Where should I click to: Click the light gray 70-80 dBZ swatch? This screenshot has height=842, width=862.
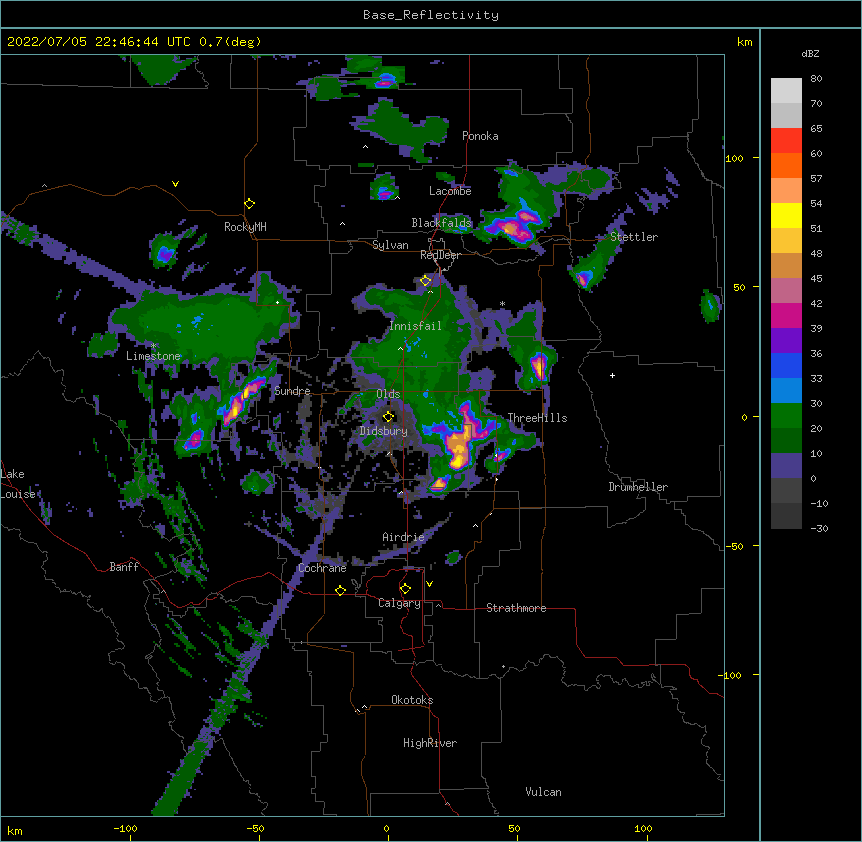(x=786, y=91)
